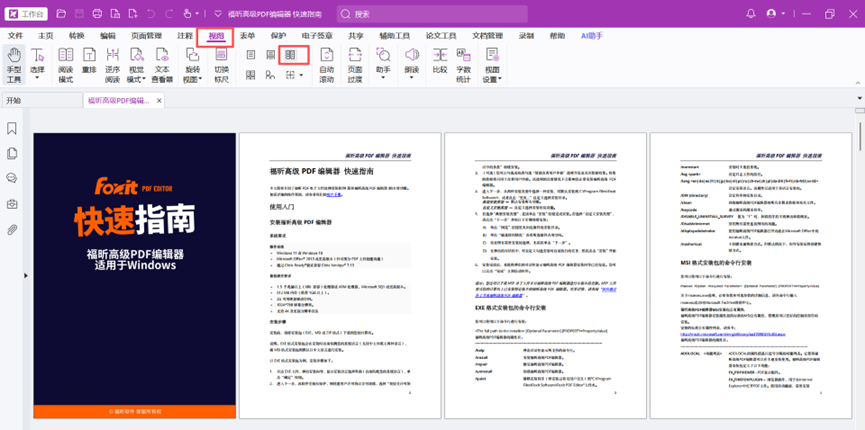Open 字数统计 word count tool
This screenshot has height=430, width=865.
coord(463,64)
